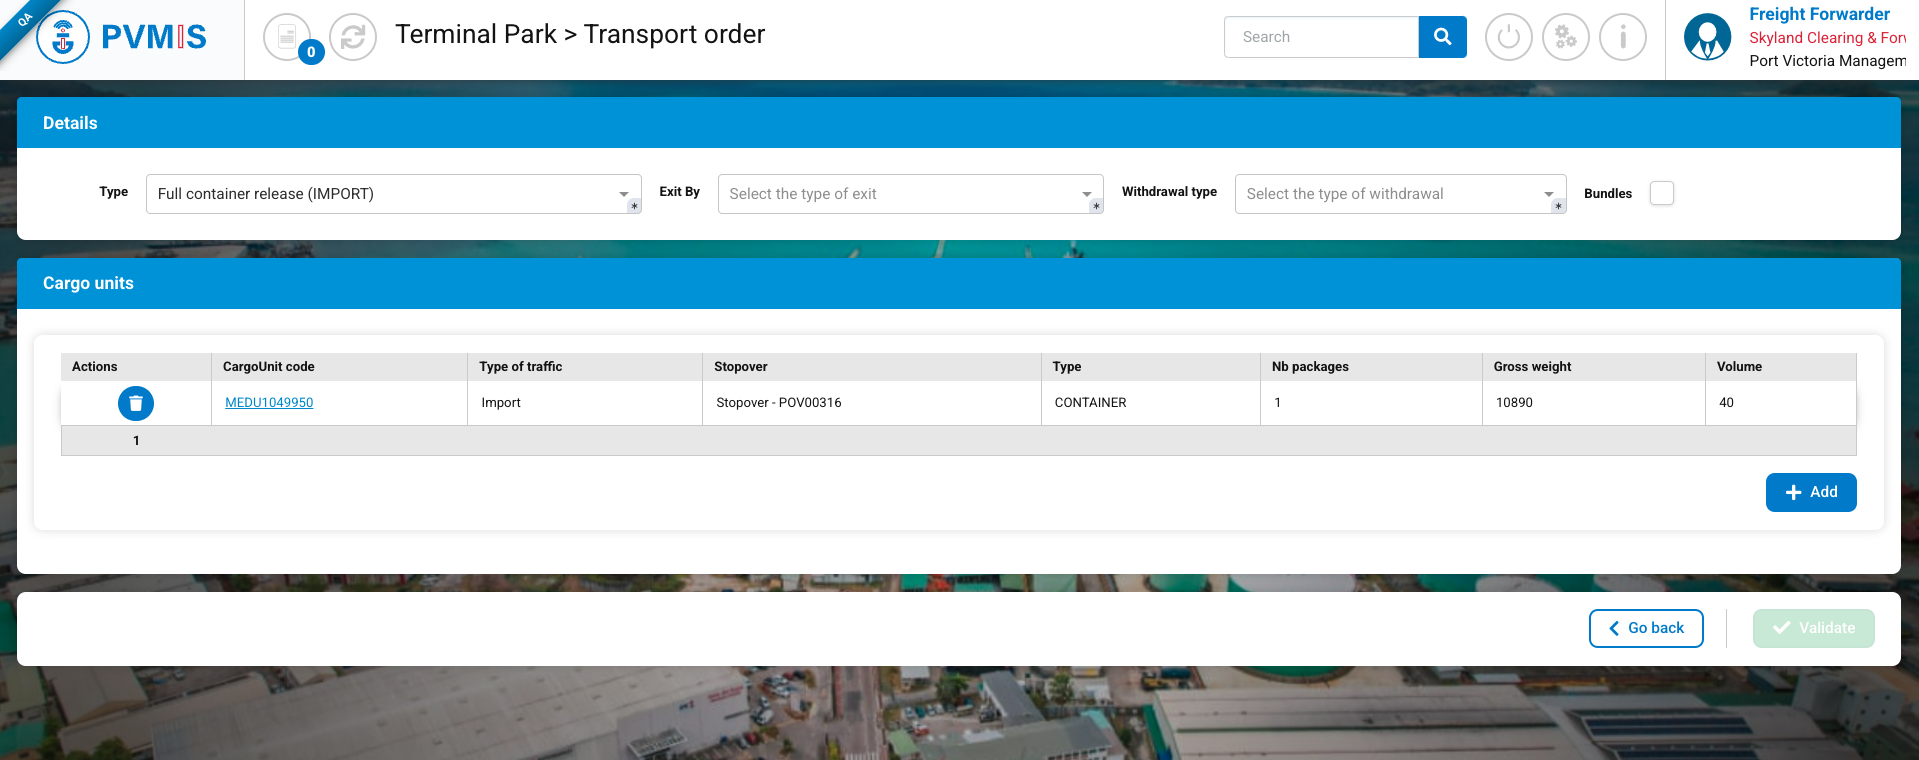Screen dimensions: 1919x760
Task: Open the user profile avatar
Action: point(1707,37)
